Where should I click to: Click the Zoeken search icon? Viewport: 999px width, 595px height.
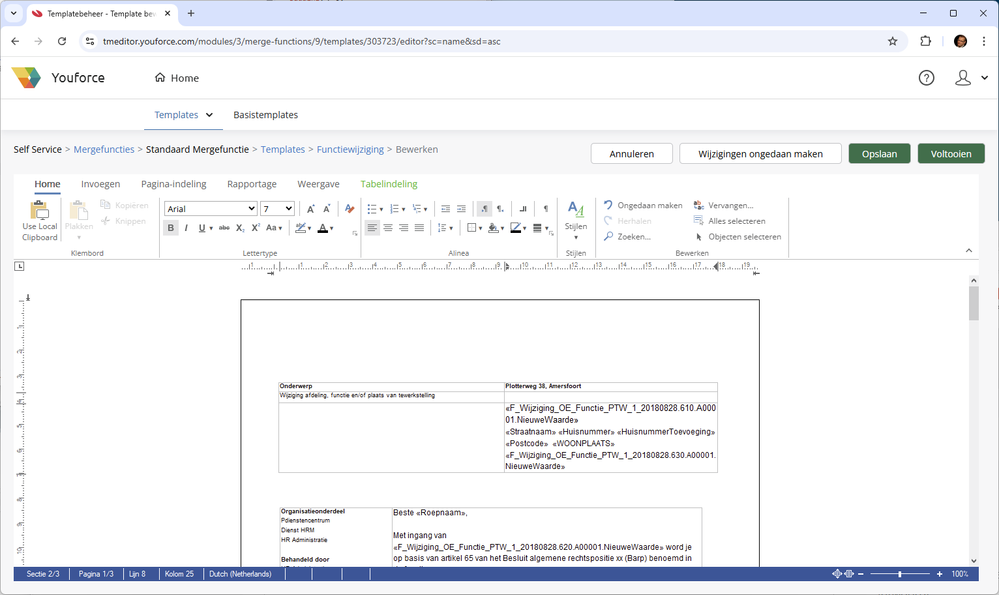click(609, 237)
